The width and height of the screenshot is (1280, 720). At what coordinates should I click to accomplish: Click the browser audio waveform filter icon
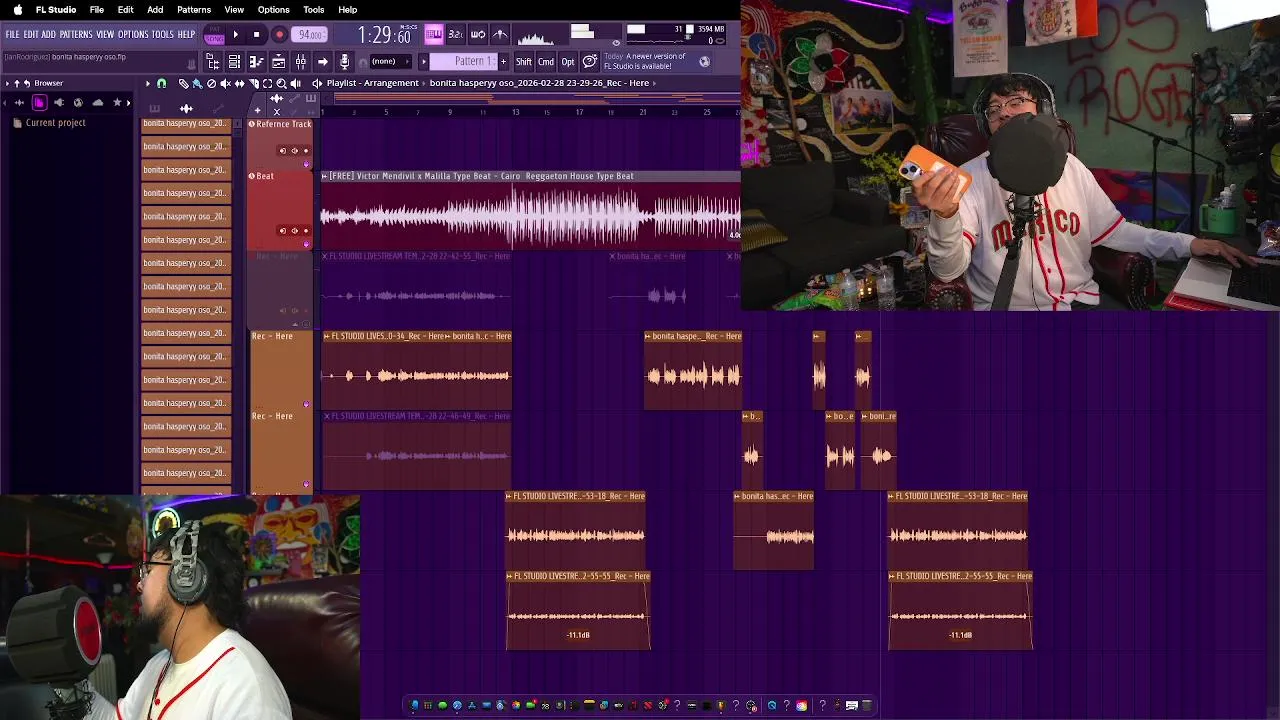click(19, 103)
